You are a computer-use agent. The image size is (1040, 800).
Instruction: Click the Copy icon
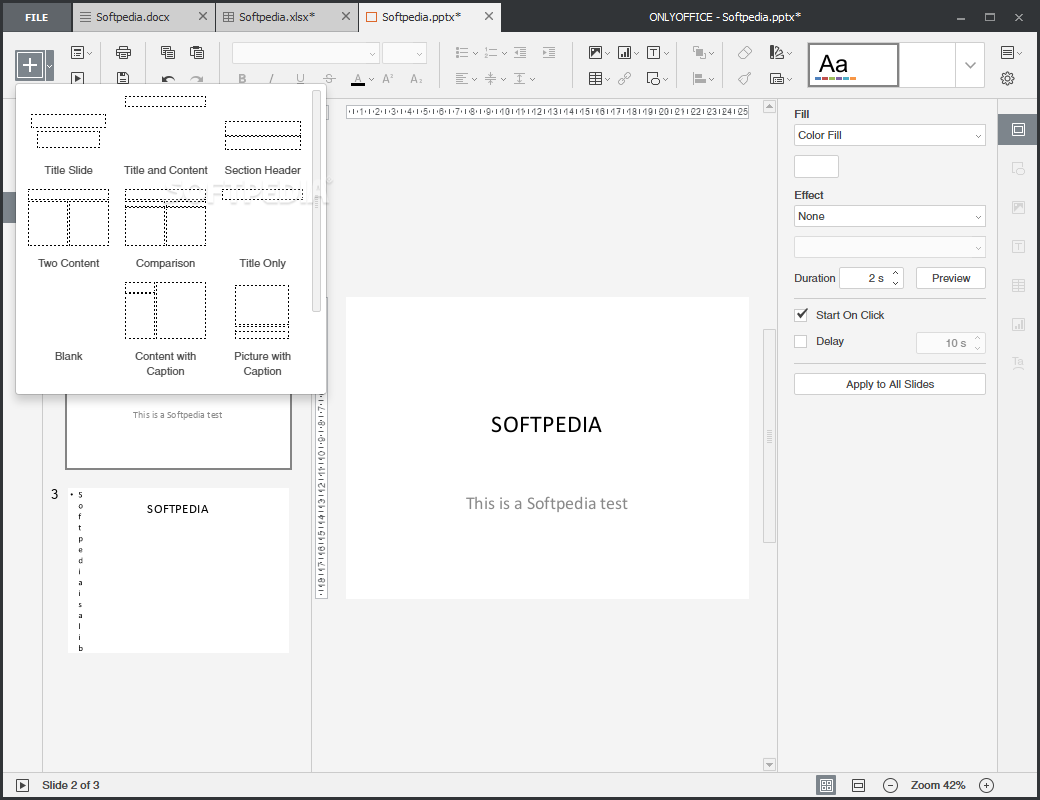[168, 52]
